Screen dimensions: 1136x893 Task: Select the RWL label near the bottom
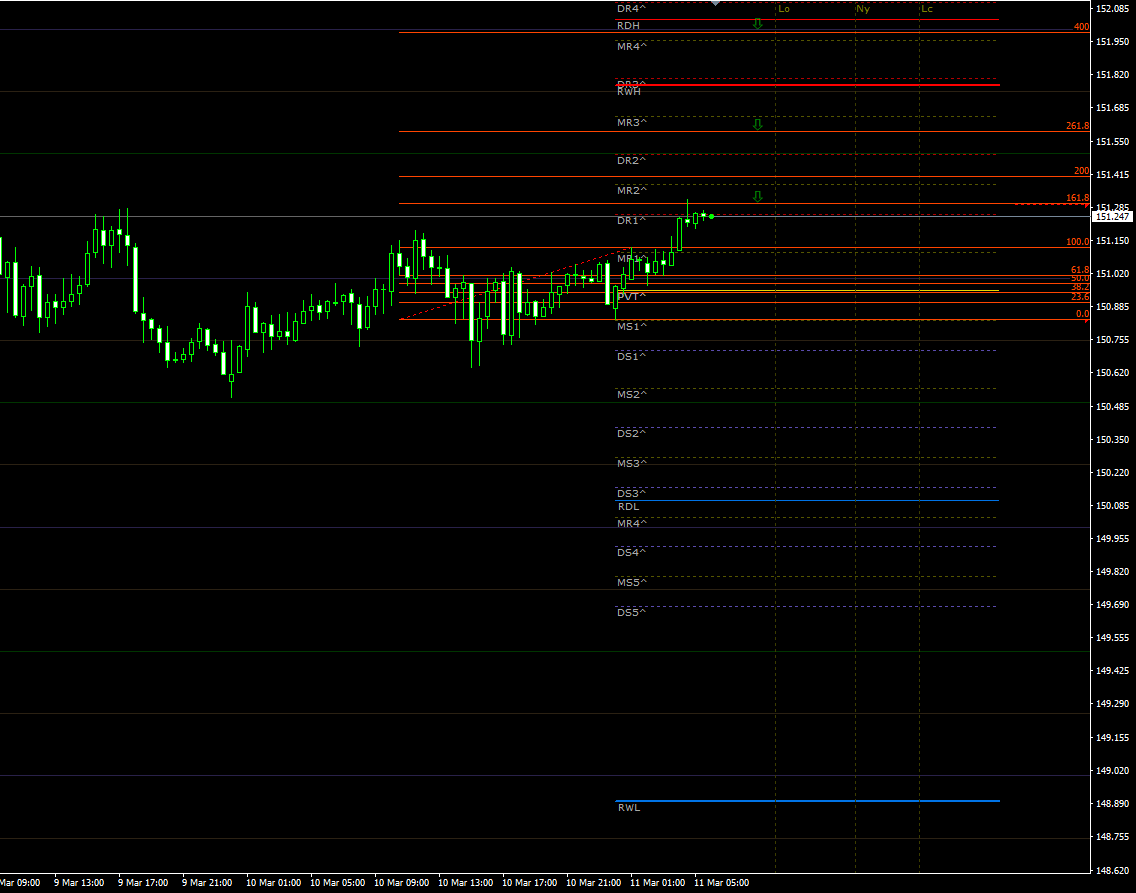(x=628, y=807)
